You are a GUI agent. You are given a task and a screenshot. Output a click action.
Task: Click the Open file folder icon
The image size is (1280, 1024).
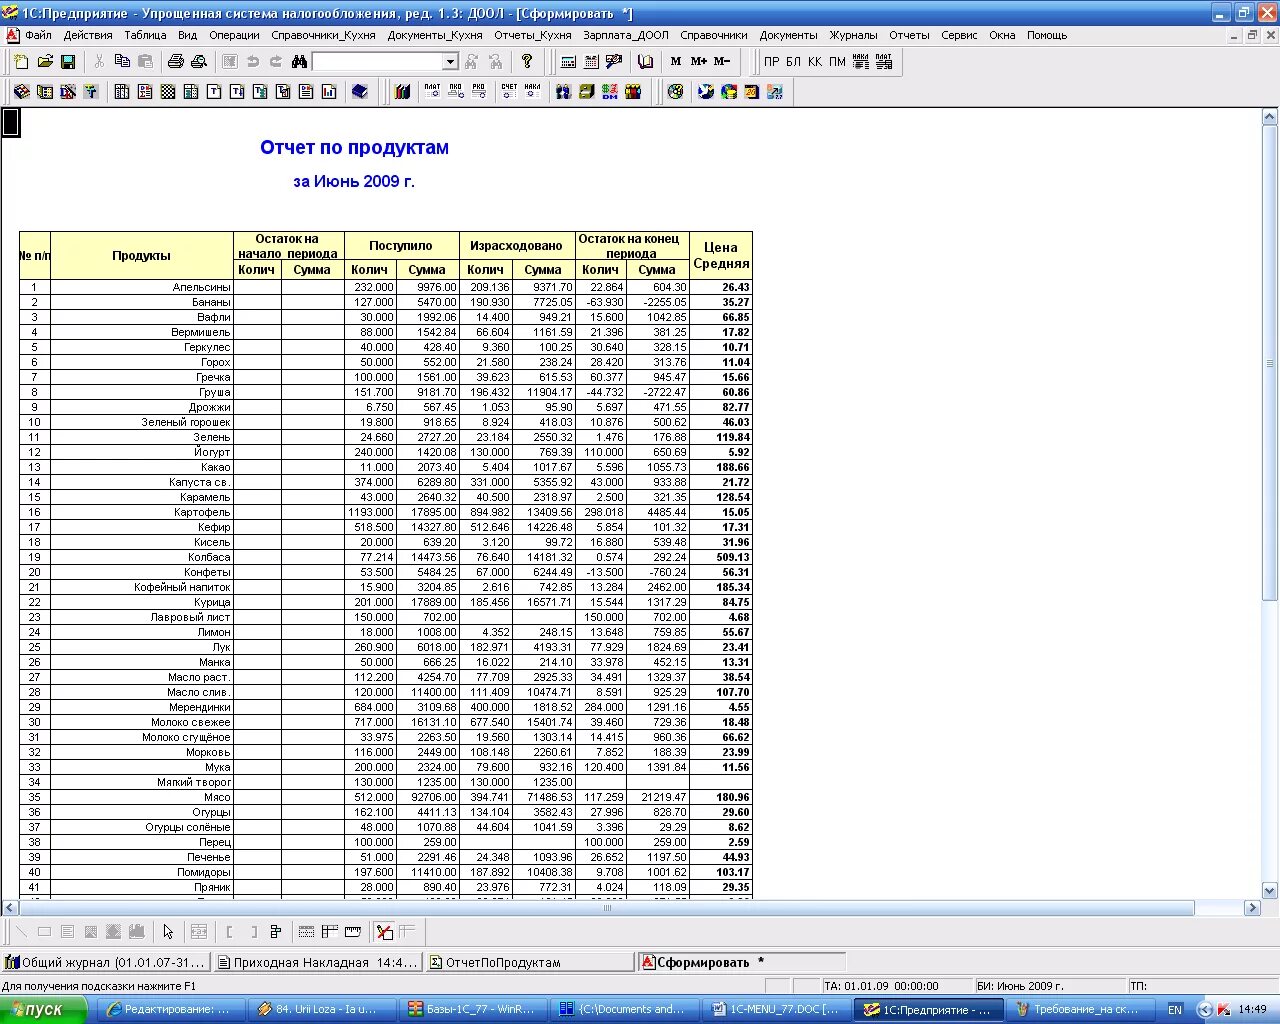(x=45, y=62)
